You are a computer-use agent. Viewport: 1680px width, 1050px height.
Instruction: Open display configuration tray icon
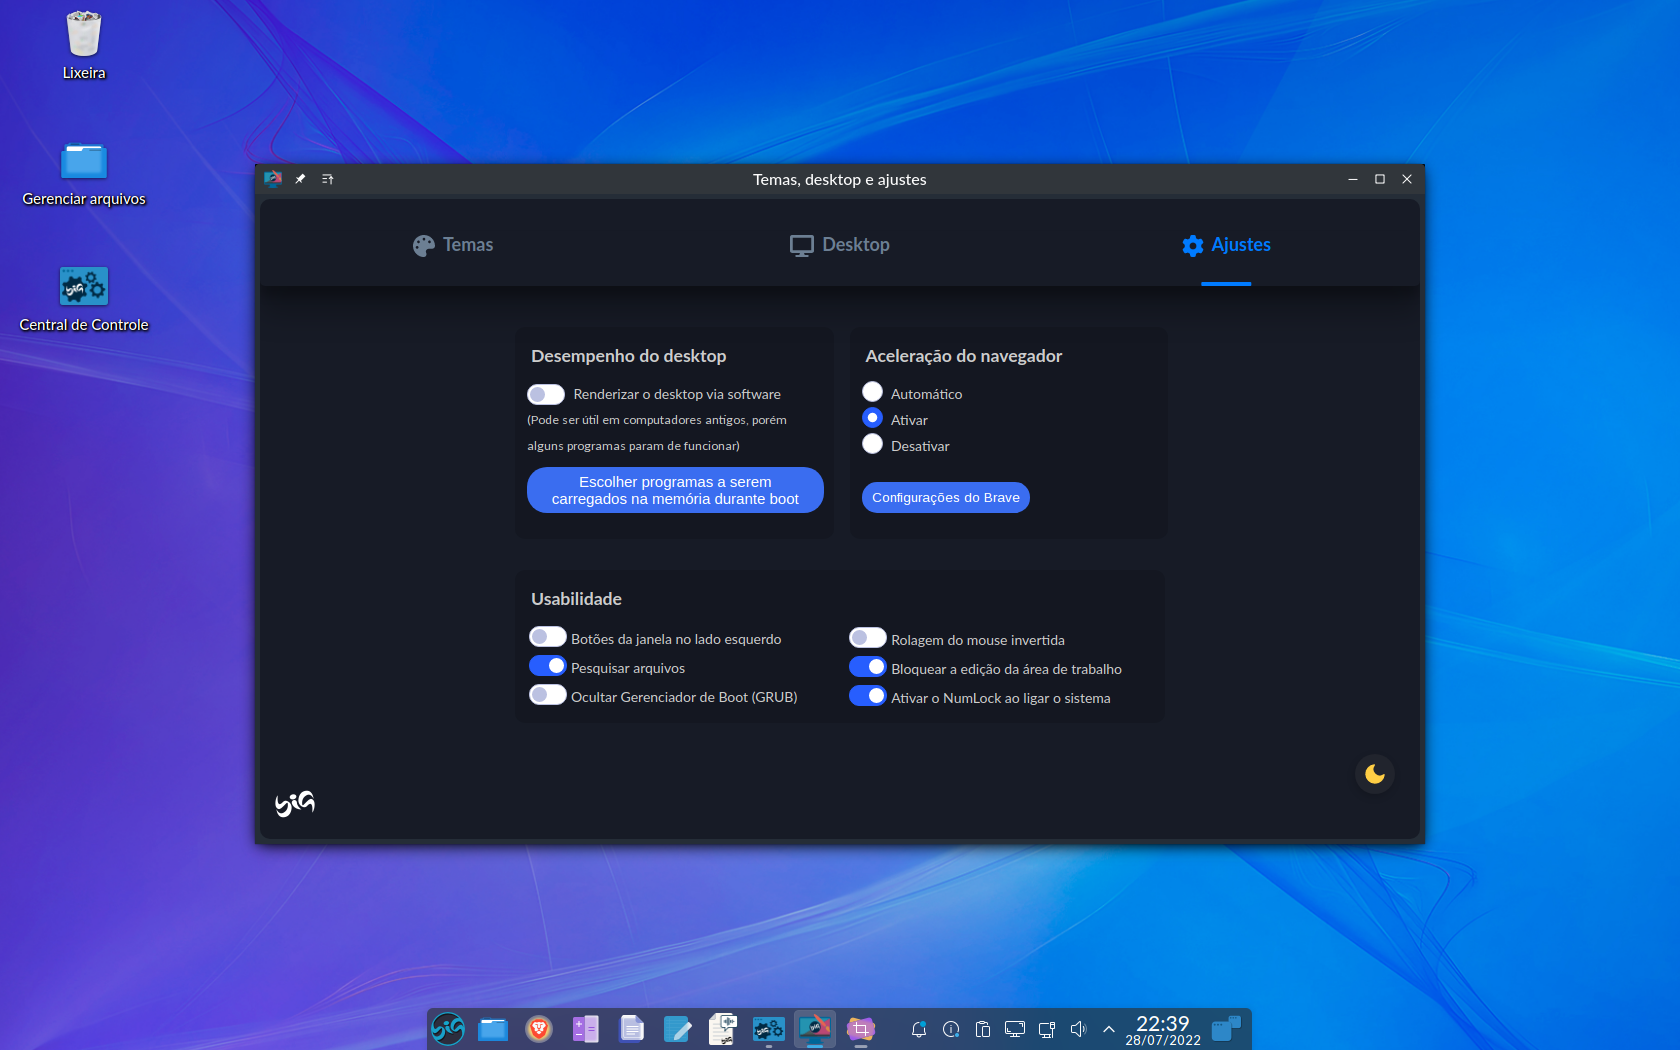coord(1015,1029)
